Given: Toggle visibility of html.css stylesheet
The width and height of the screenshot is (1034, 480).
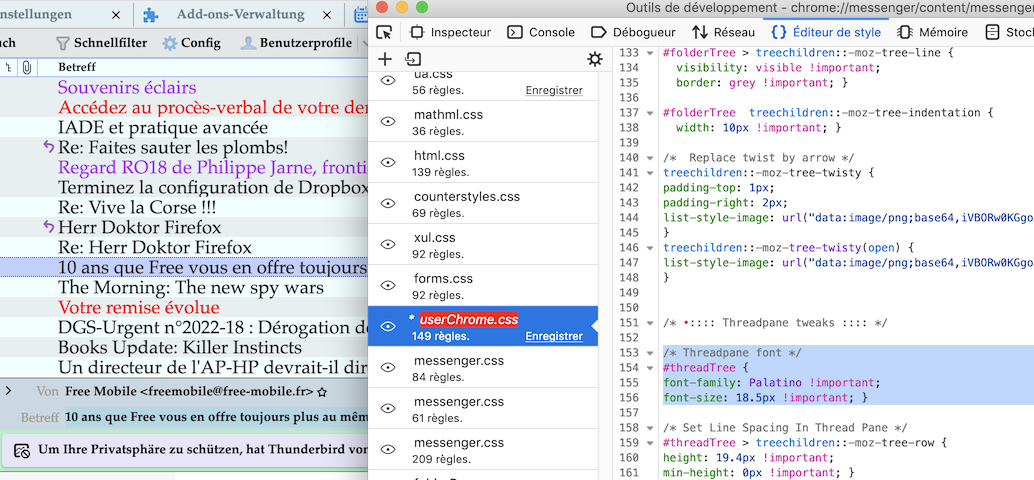Looking at the screenshot, I should click(x=388, y=162).
